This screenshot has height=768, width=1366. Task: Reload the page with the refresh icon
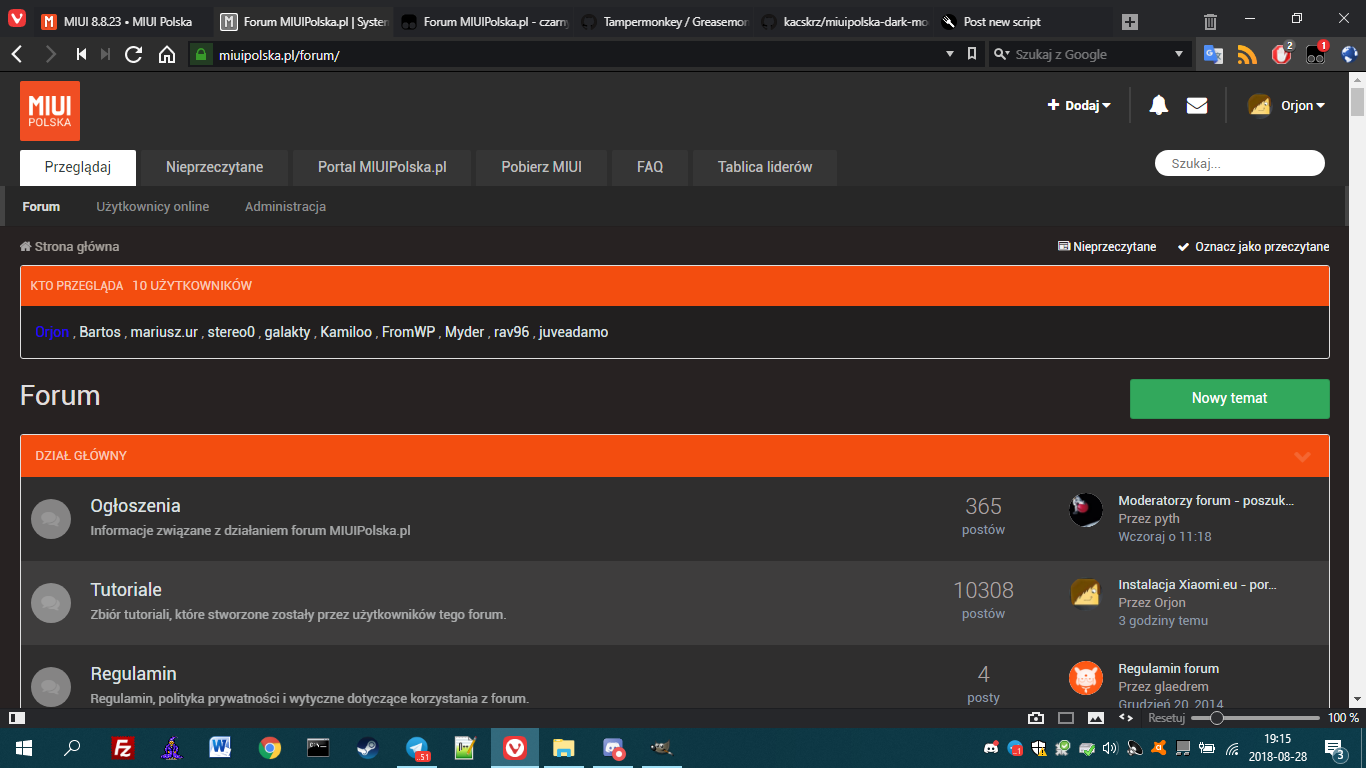point(134,55)
